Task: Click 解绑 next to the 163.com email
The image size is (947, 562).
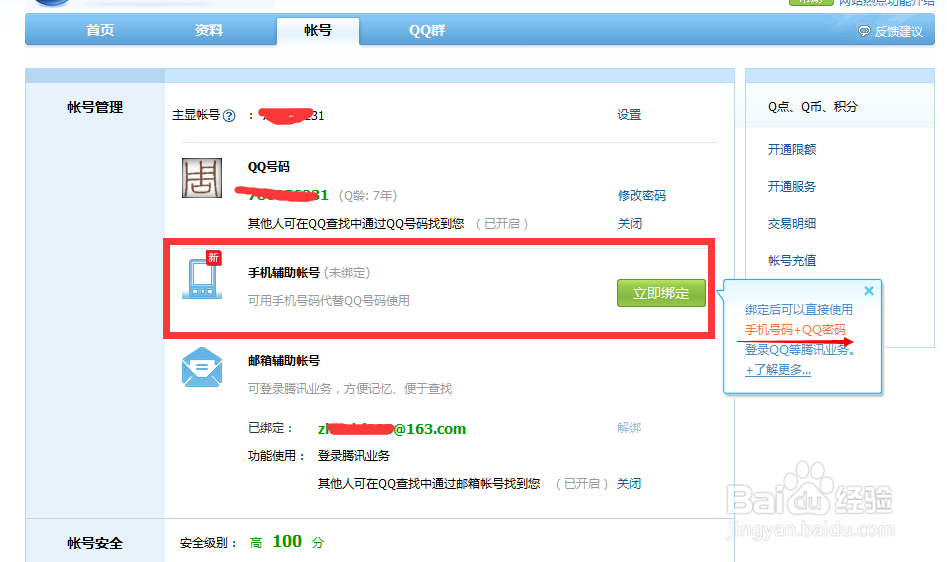Action: [629, 428]
